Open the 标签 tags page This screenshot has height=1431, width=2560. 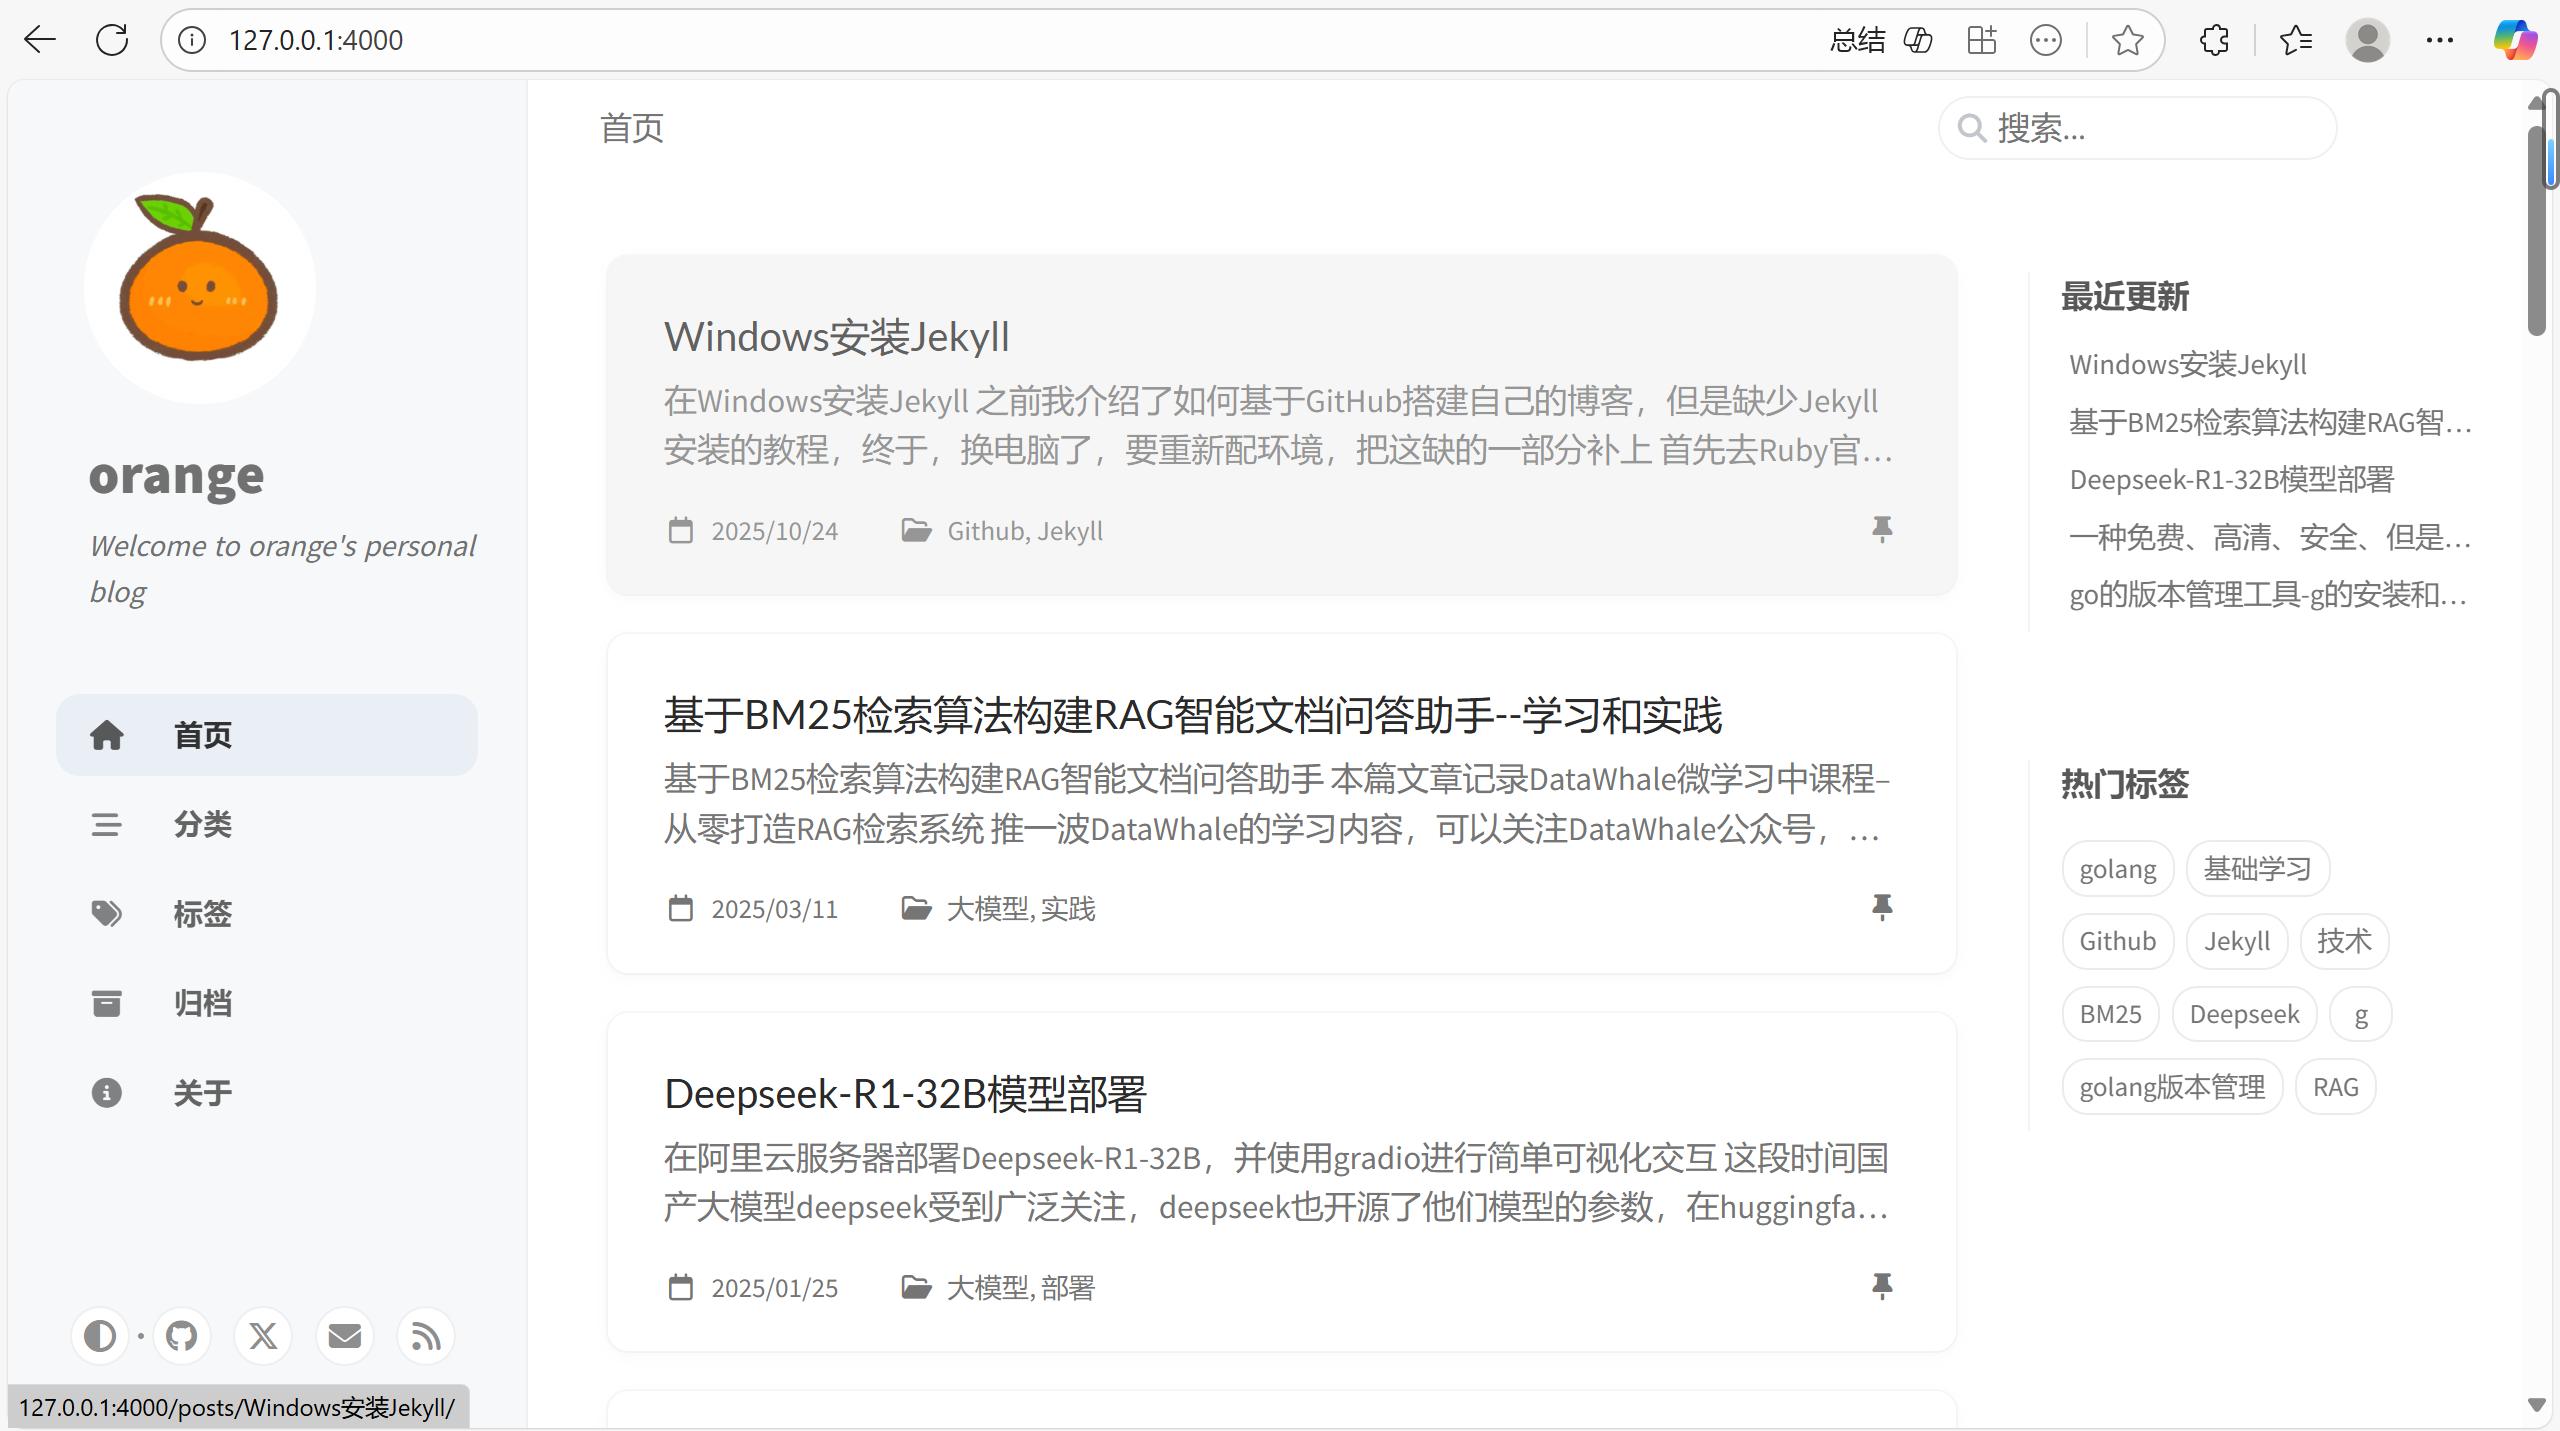[x=267, y=914]
